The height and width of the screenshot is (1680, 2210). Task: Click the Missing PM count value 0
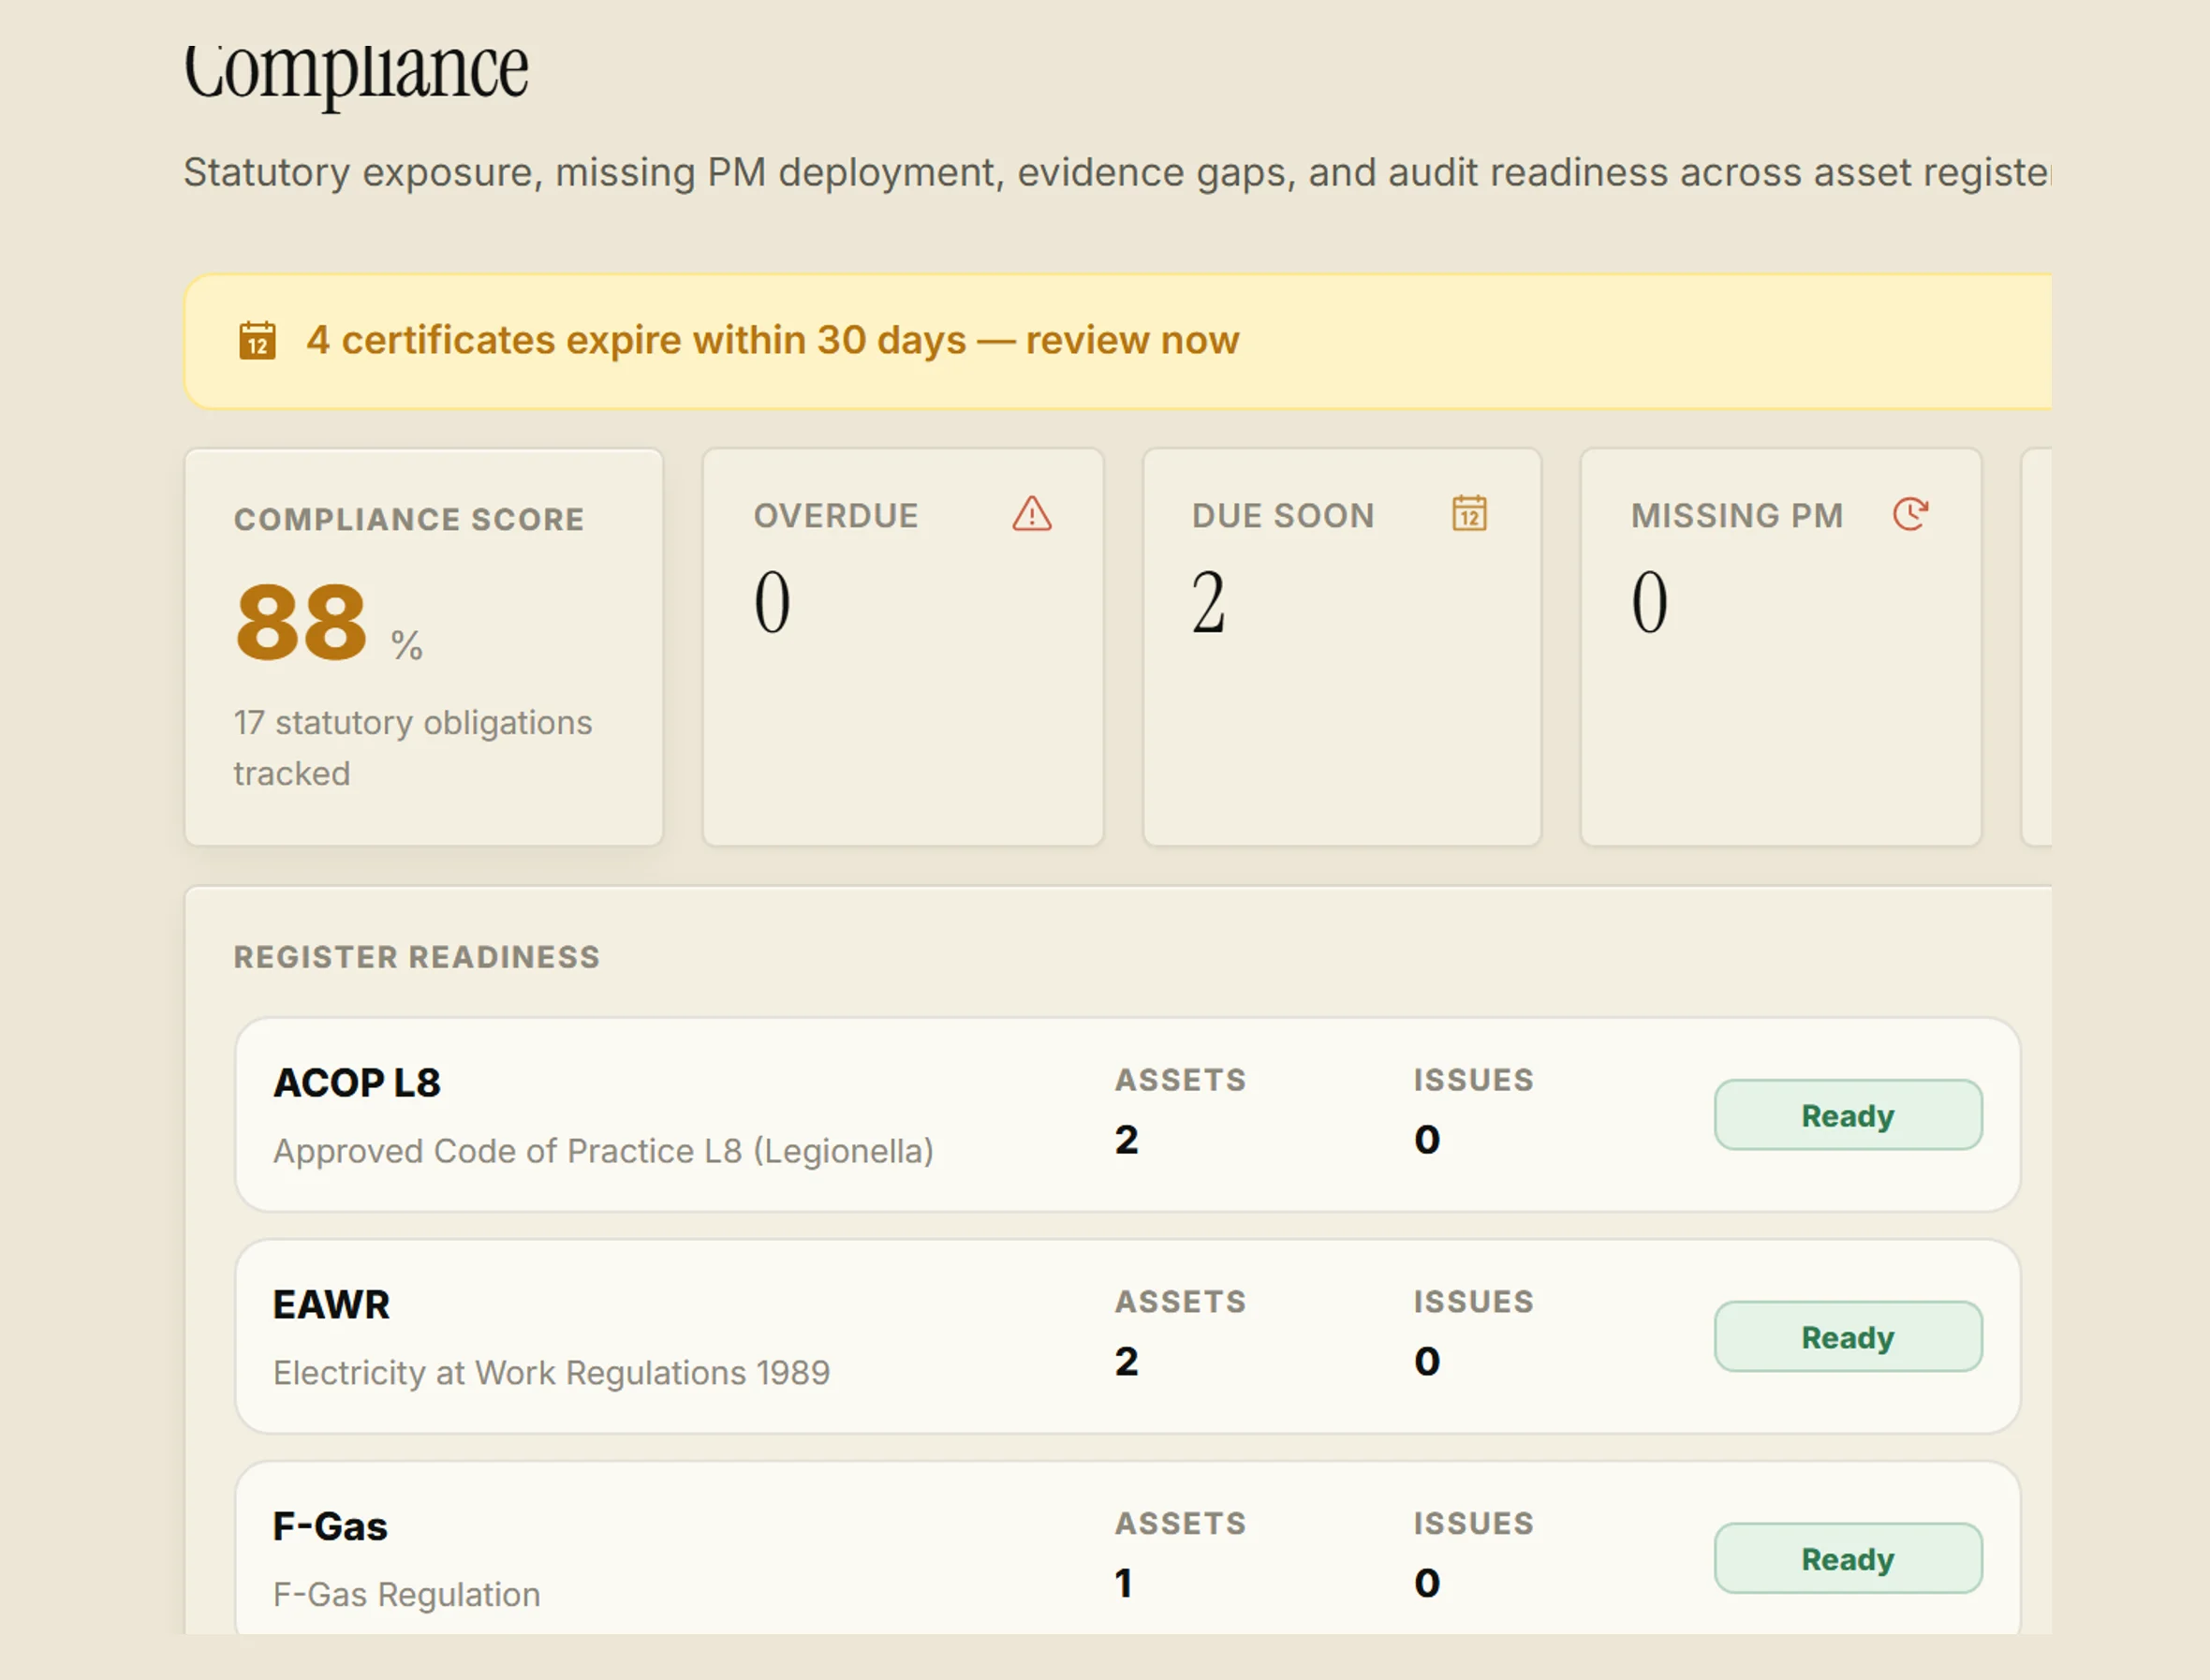(1650, 602)
